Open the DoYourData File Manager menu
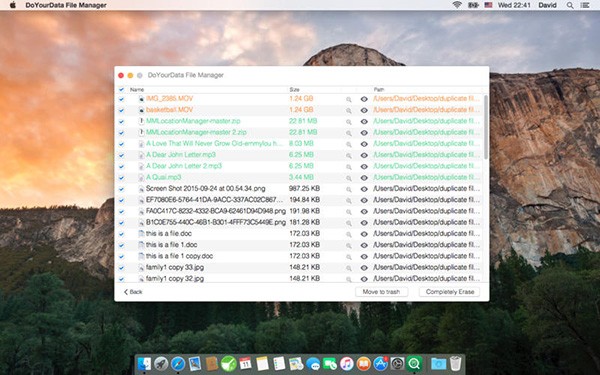600x375 pixels. coord(66,5)
